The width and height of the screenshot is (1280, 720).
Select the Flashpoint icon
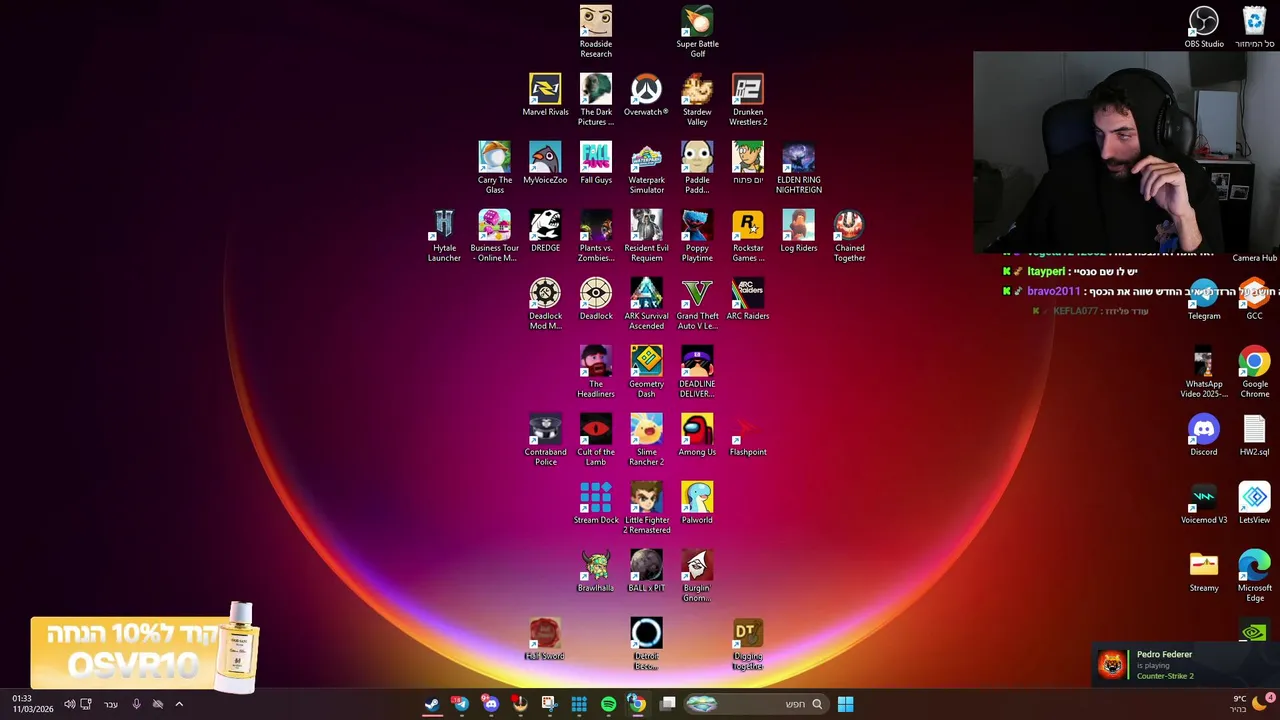click(748, 435)
